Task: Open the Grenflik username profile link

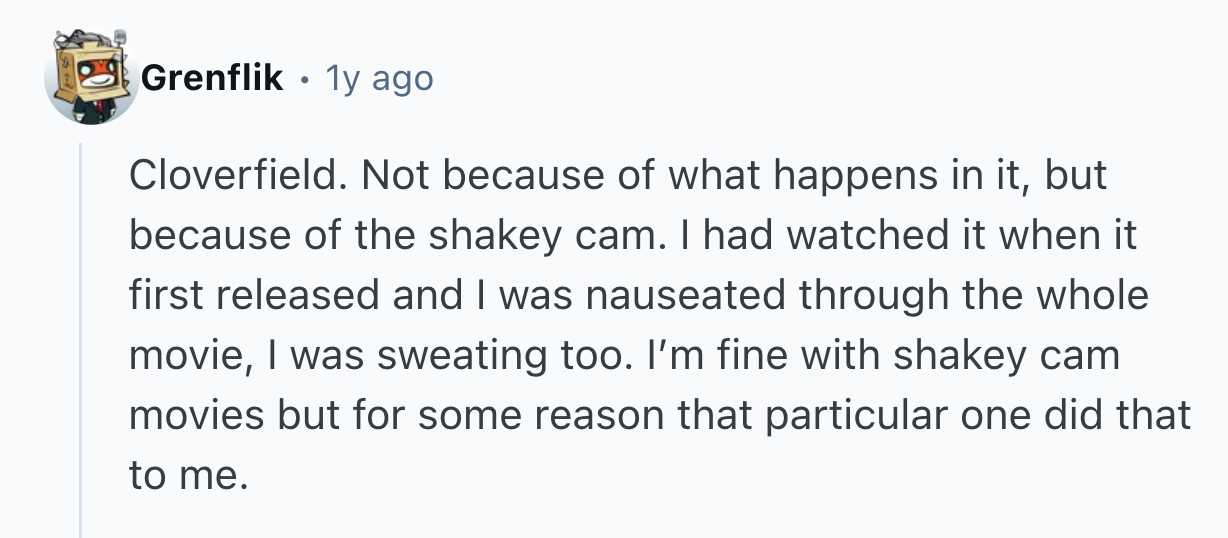Action: tap(212, 78)
